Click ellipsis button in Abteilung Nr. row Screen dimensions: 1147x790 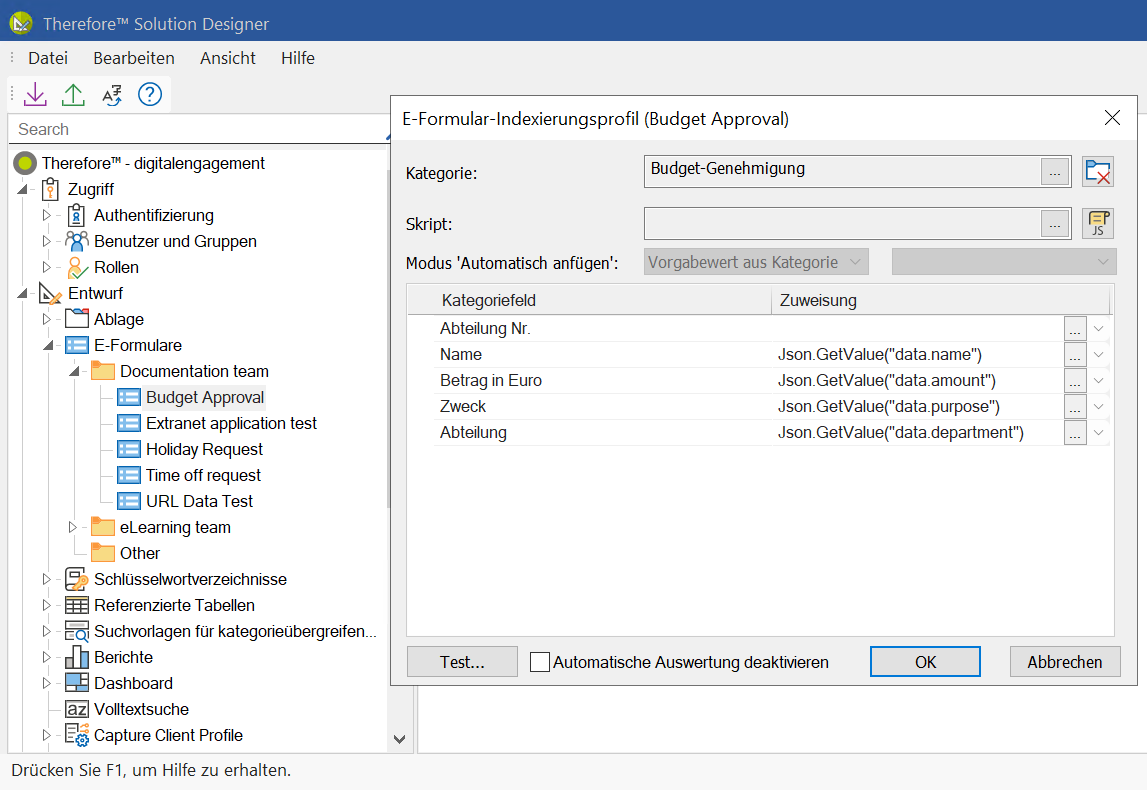pos(1075,329)
